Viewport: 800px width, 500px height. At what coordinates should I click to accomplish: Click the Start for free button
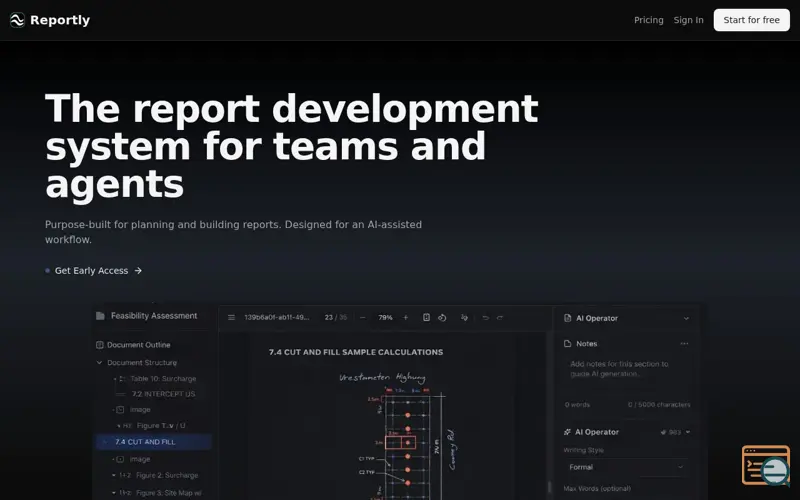(x=751, y=20)
